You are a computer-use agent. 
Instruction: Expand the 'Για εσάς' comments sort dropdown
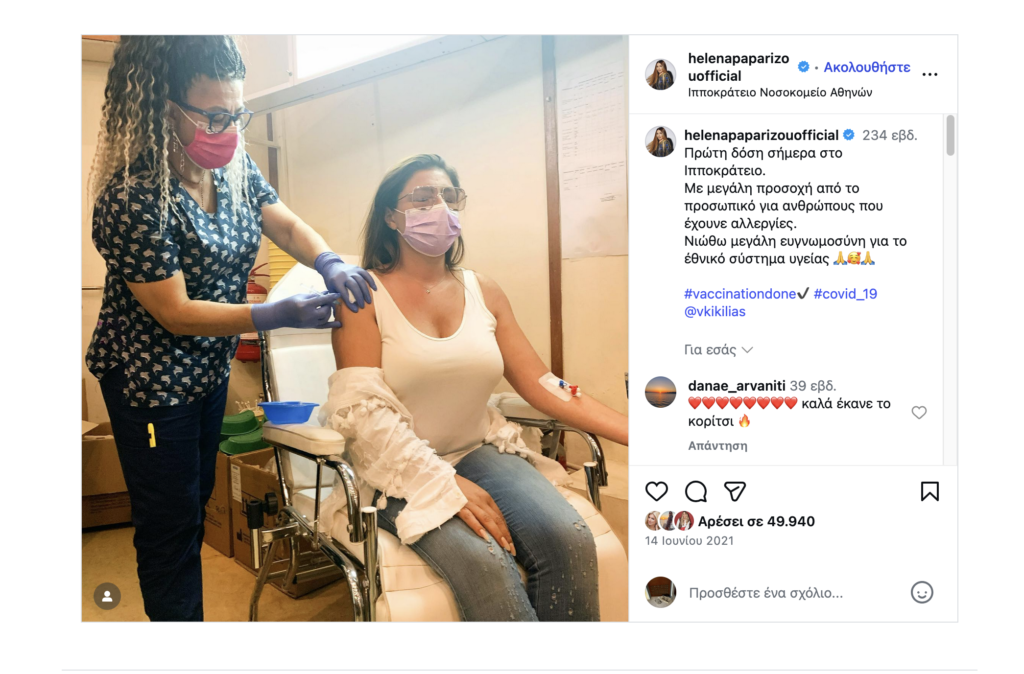tap(718, 350)
